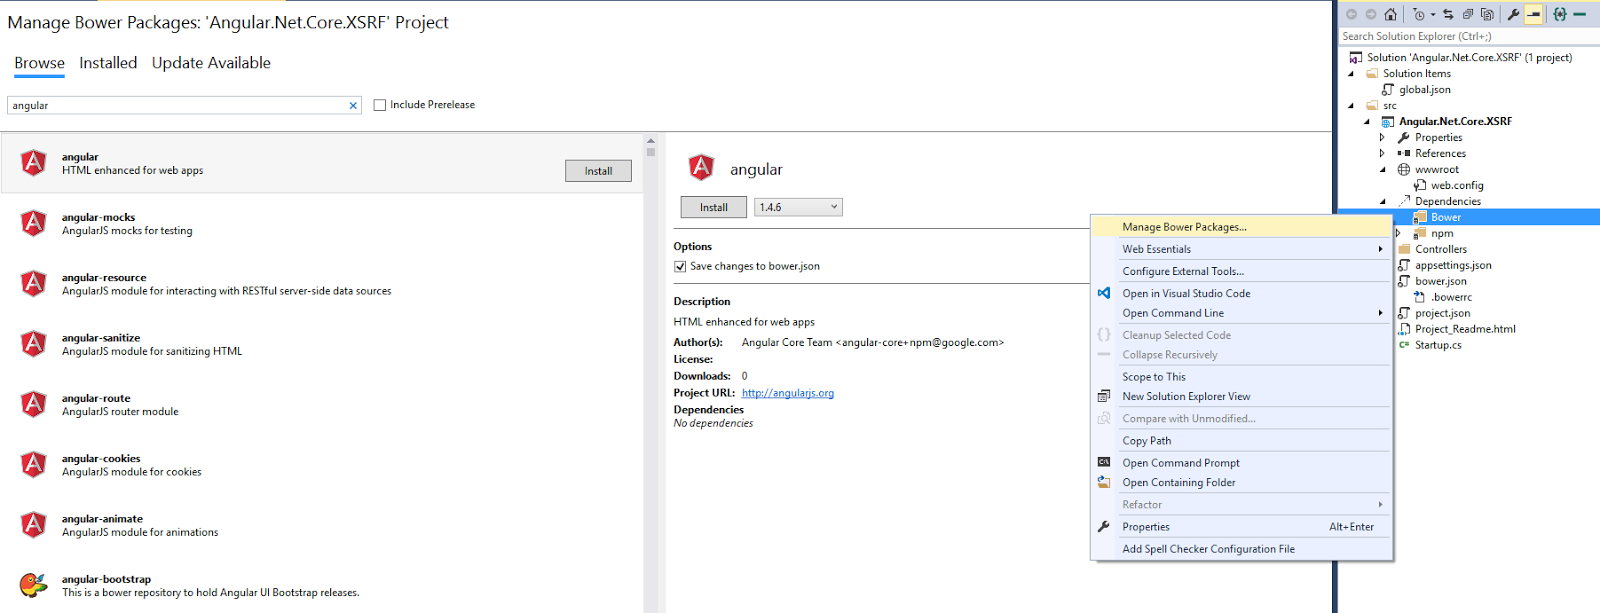Click the angular-cookies package logo
Image resolution: width=1600 pixels, height=613 pixels.
point(34,465)
